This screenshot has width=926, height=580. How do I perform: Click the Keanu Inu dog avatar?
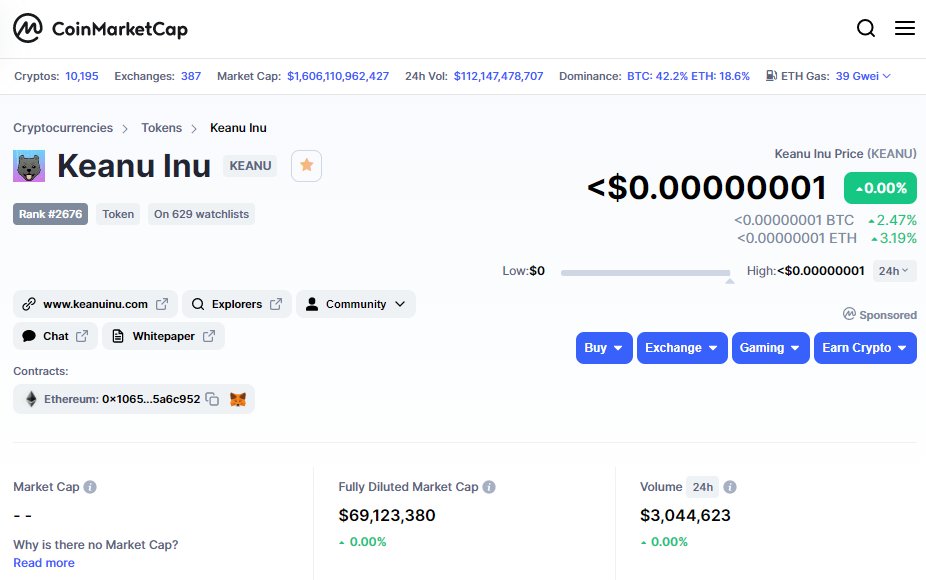click(29, 166)
